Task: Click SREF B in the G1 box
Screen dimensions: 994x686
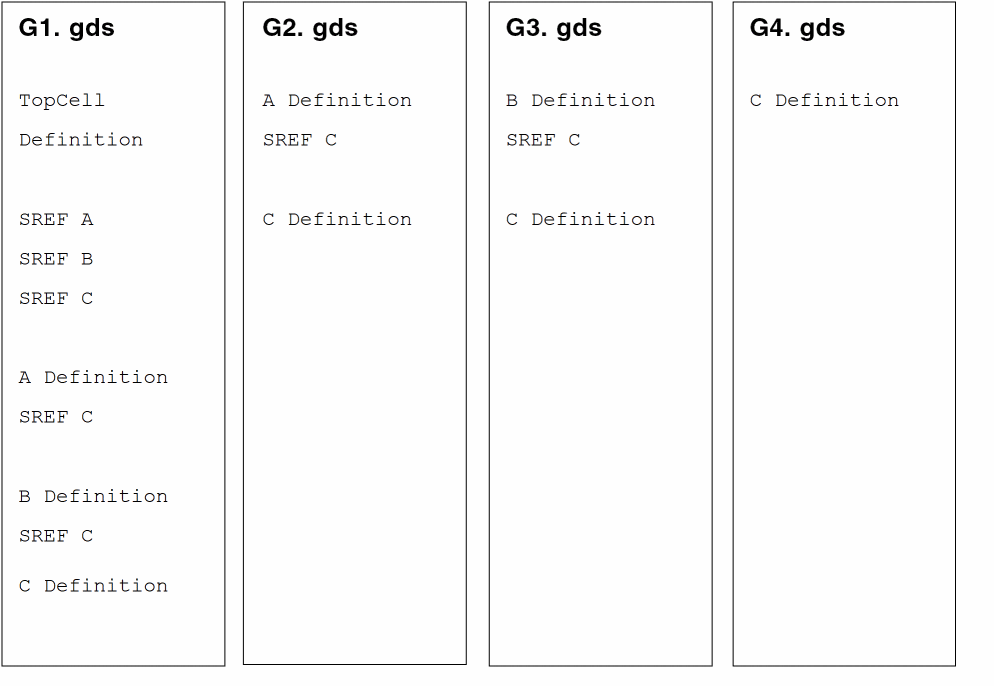Action: click(x=56, y=259)
